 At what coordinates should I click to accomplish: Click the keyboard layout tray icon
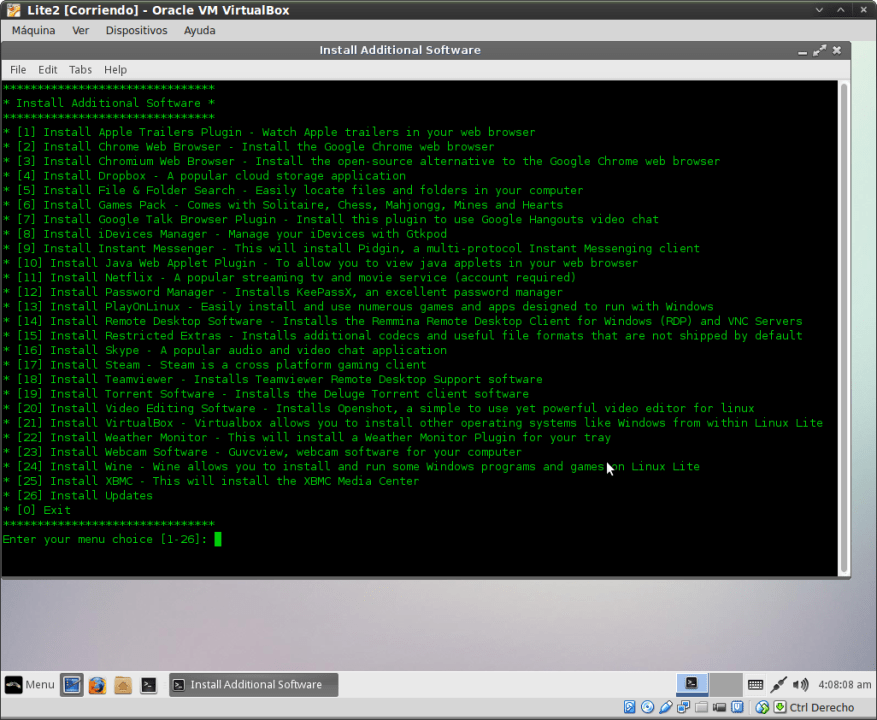click(x=757, y=685)
